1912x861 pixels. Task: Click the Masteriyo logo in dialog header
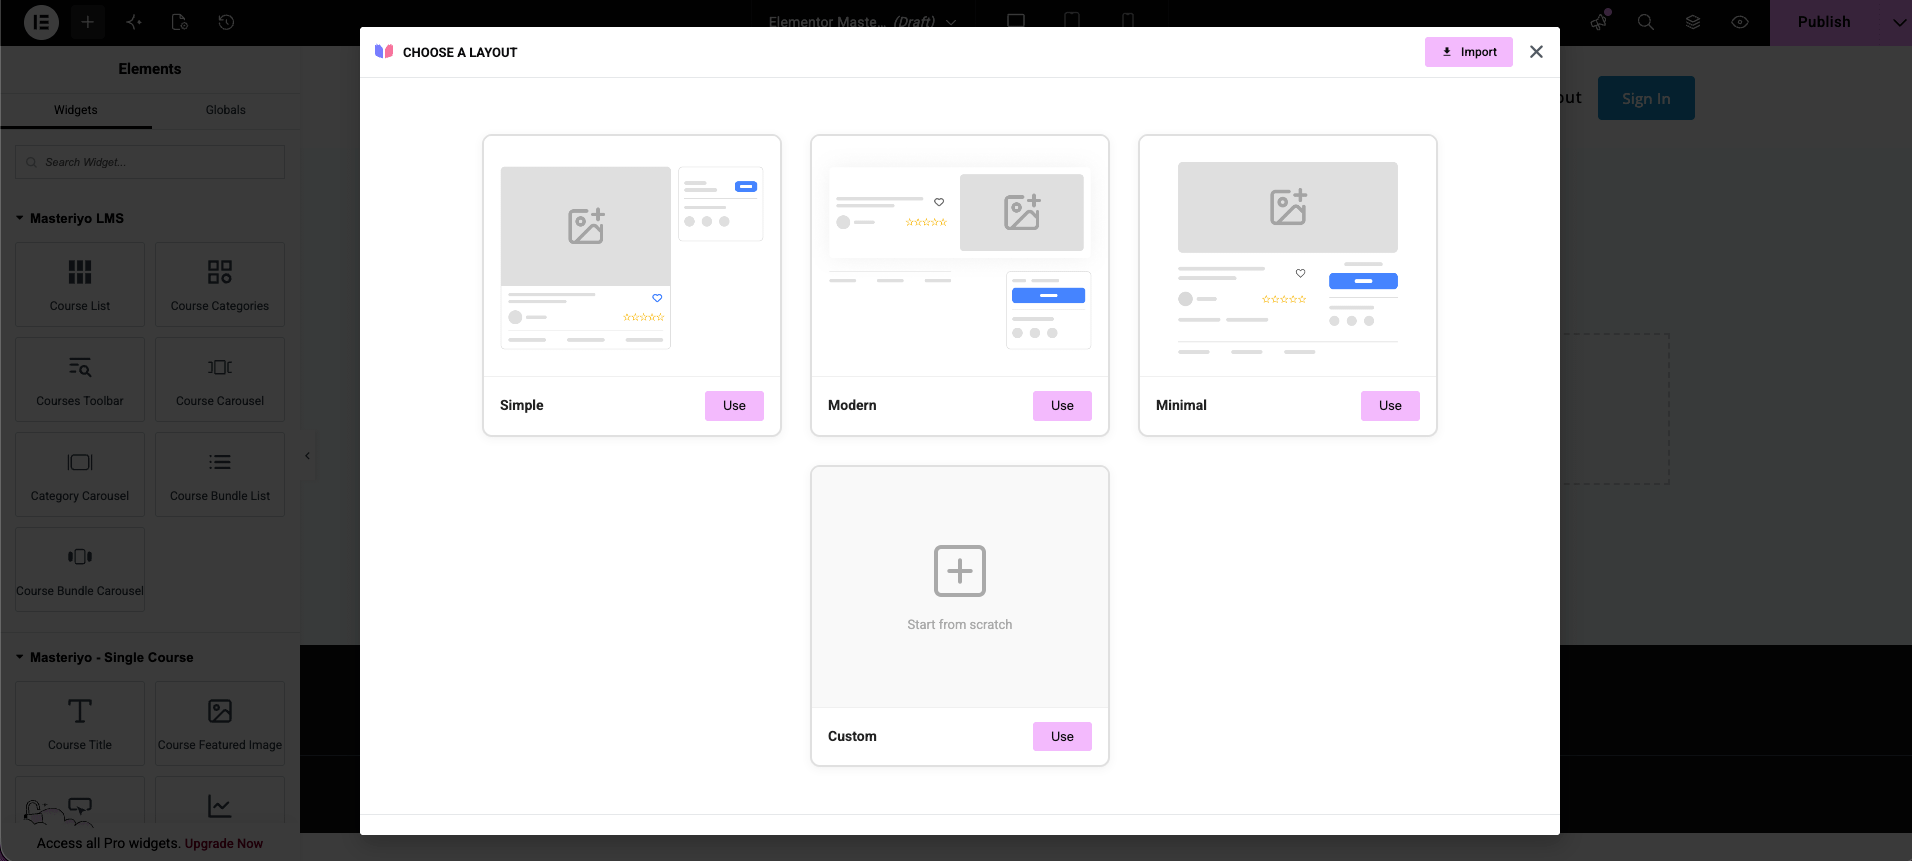coord(384,52)
